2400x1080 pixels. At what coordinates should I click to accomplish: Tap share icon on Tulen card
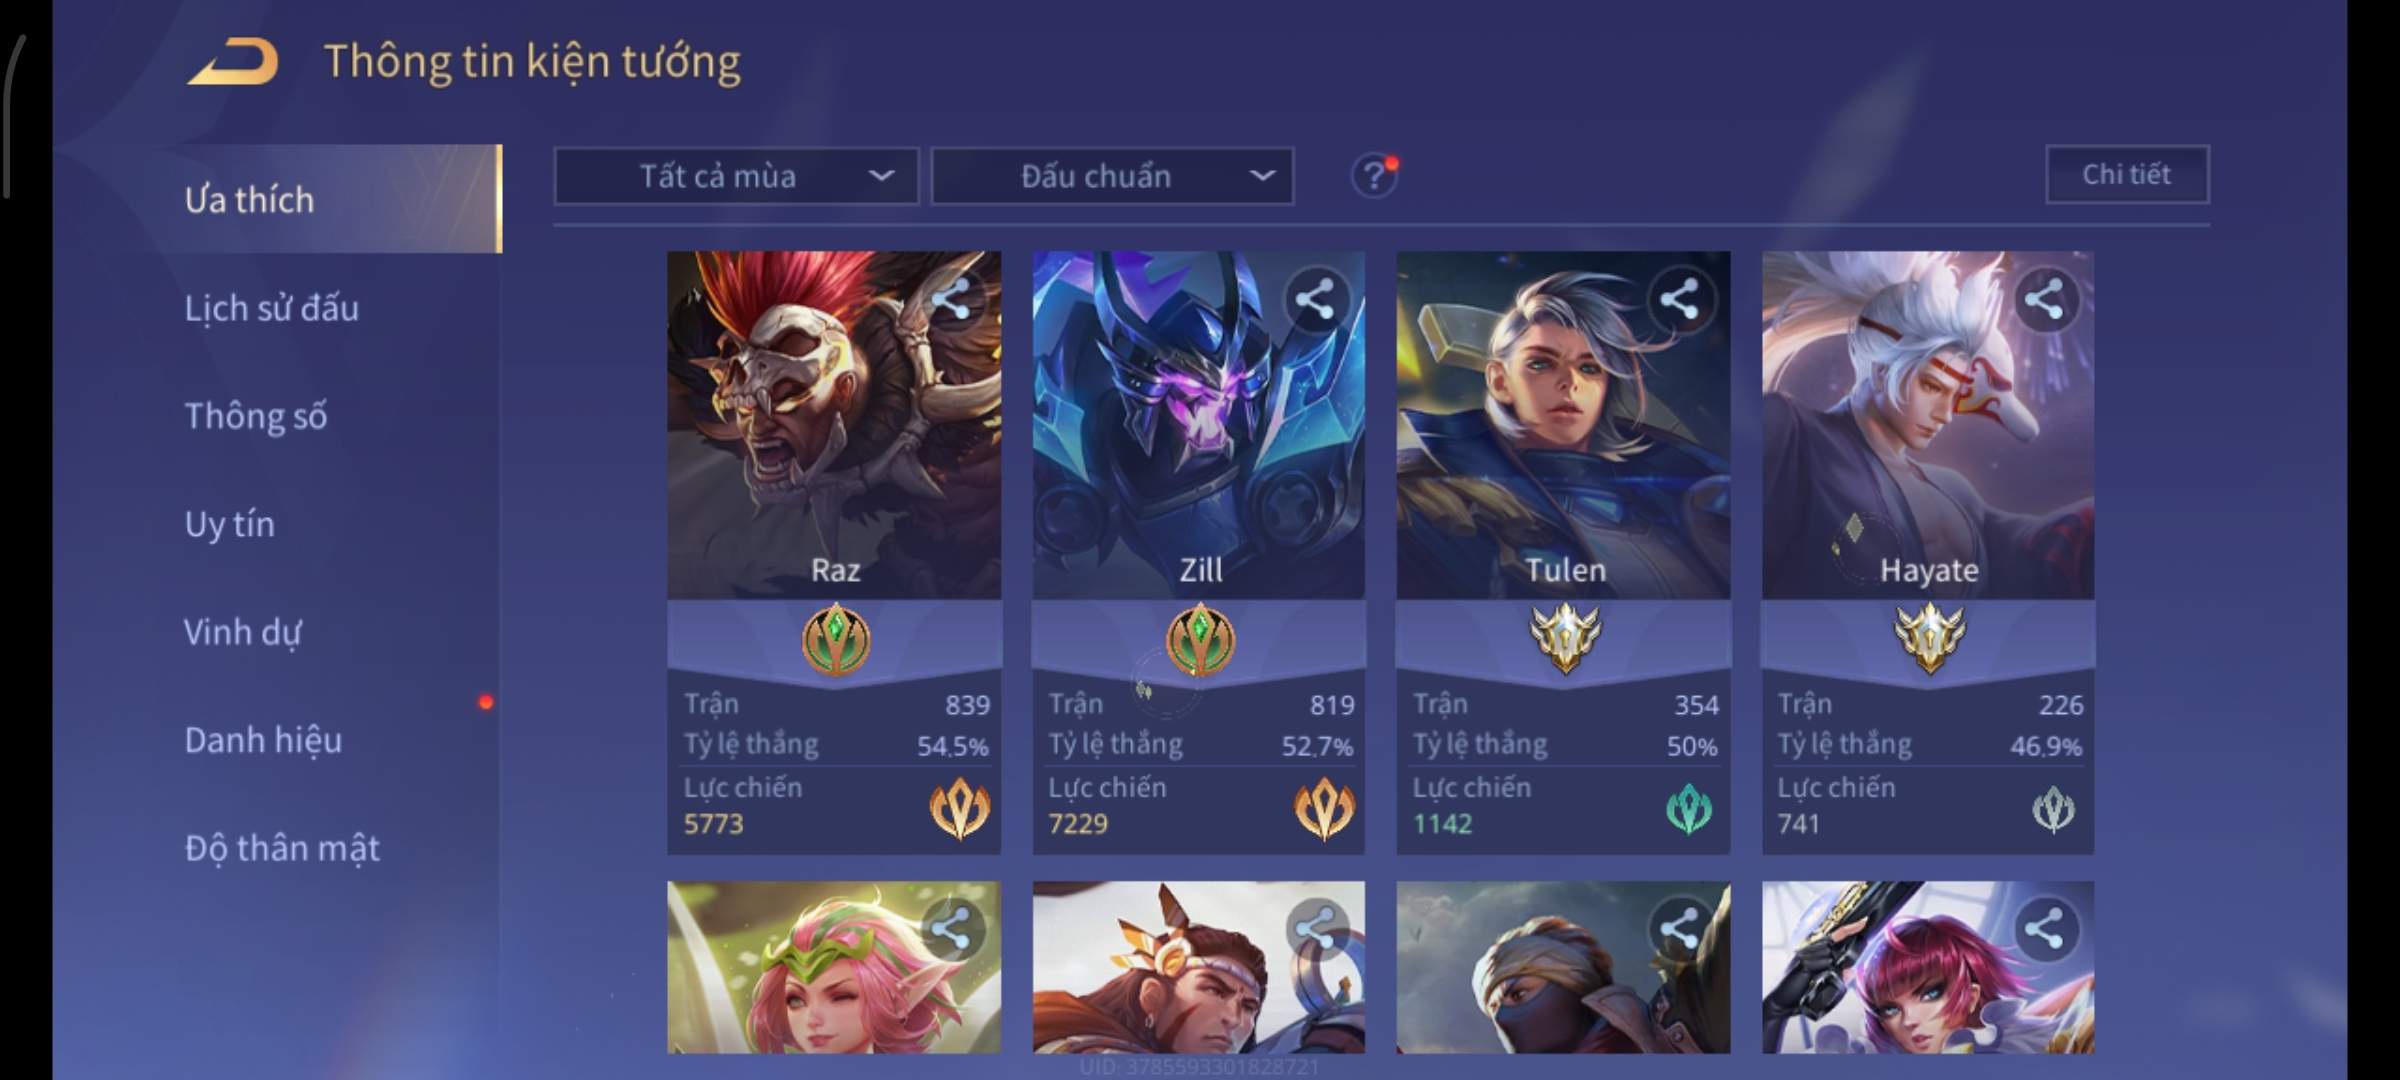click(1679, 299)
